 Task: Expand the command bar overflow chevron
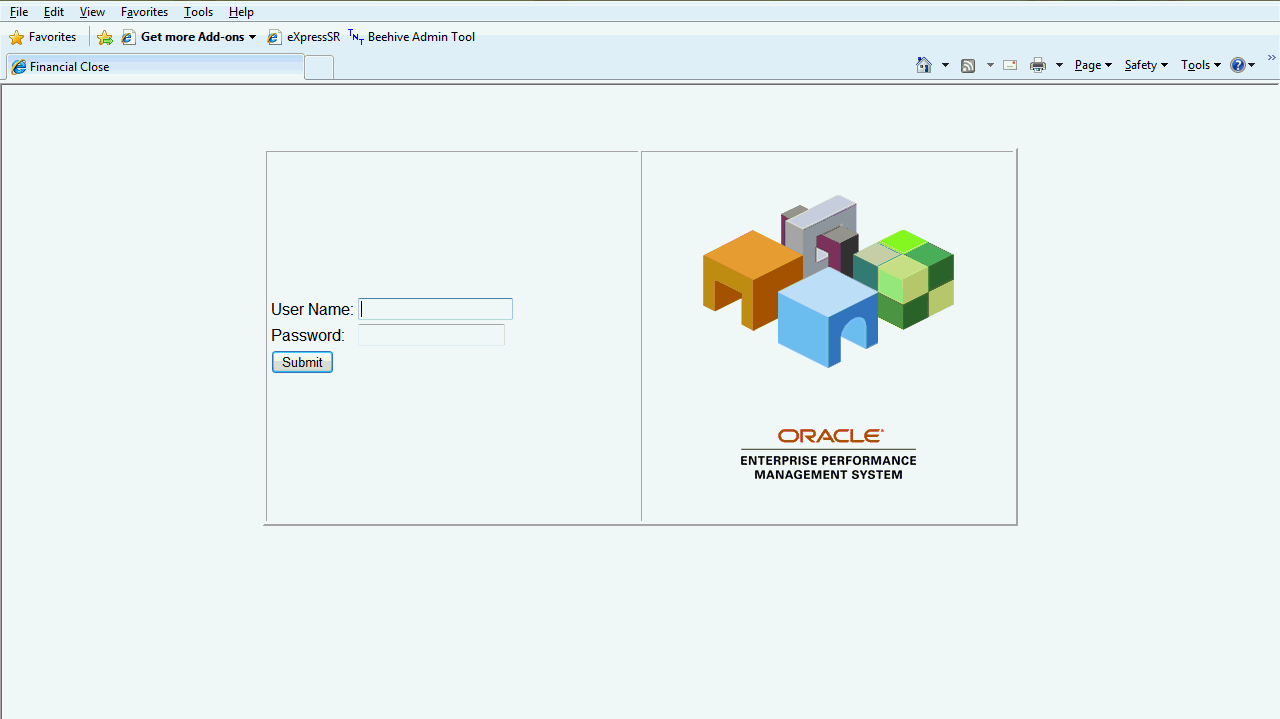(1272, 58)
